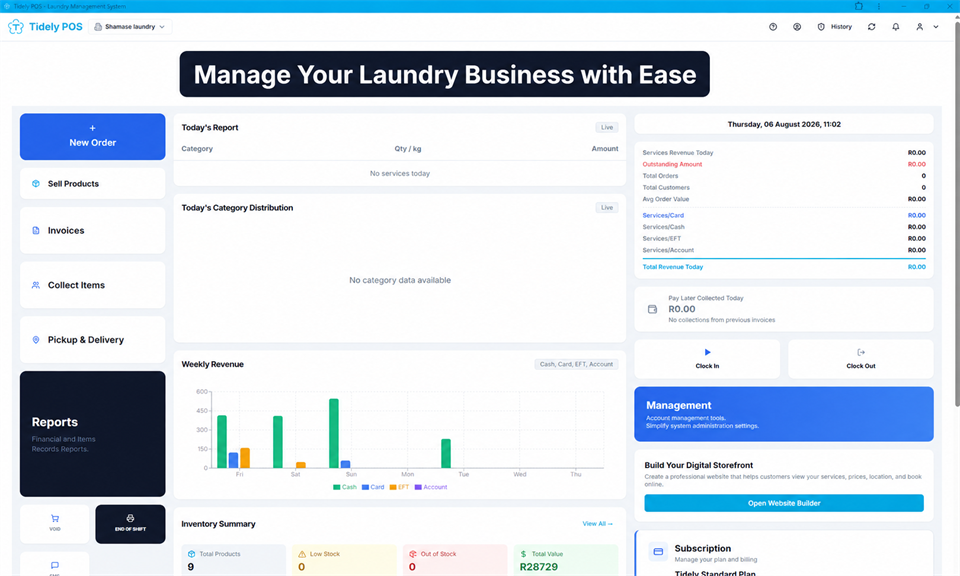Screen dimensions: 960x576
Task: Click the View All inventory link
Action: click(598, 524)
